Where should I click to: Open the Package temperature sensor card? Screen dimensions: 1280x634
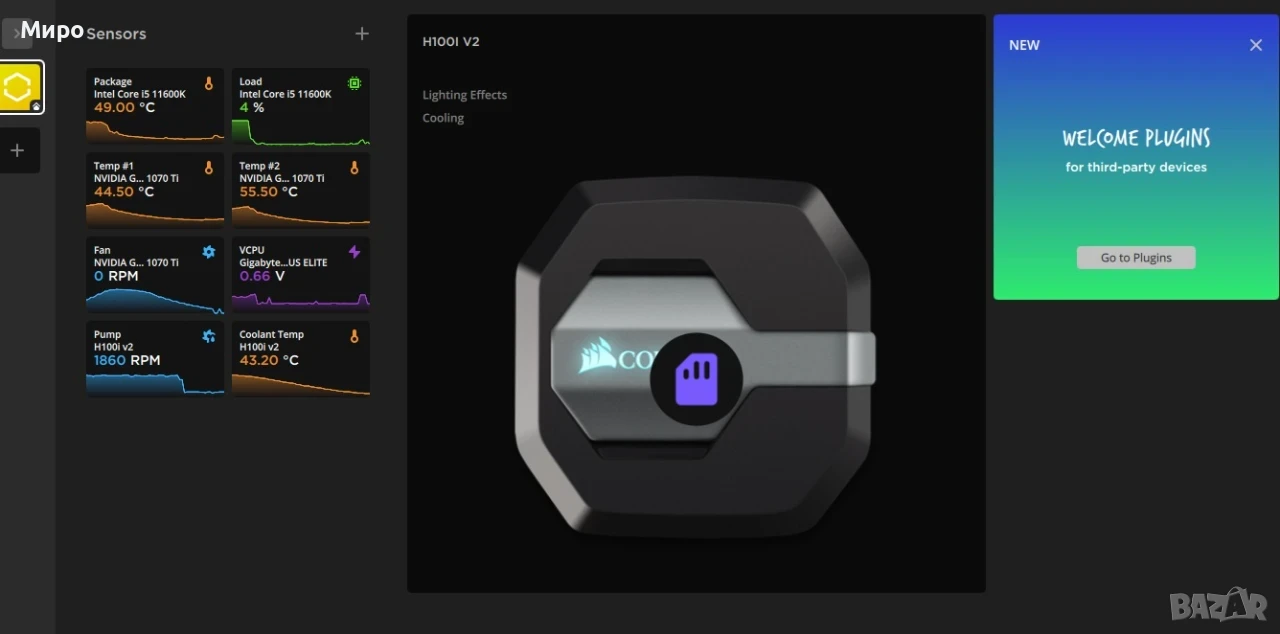click(x=155, y=106)
